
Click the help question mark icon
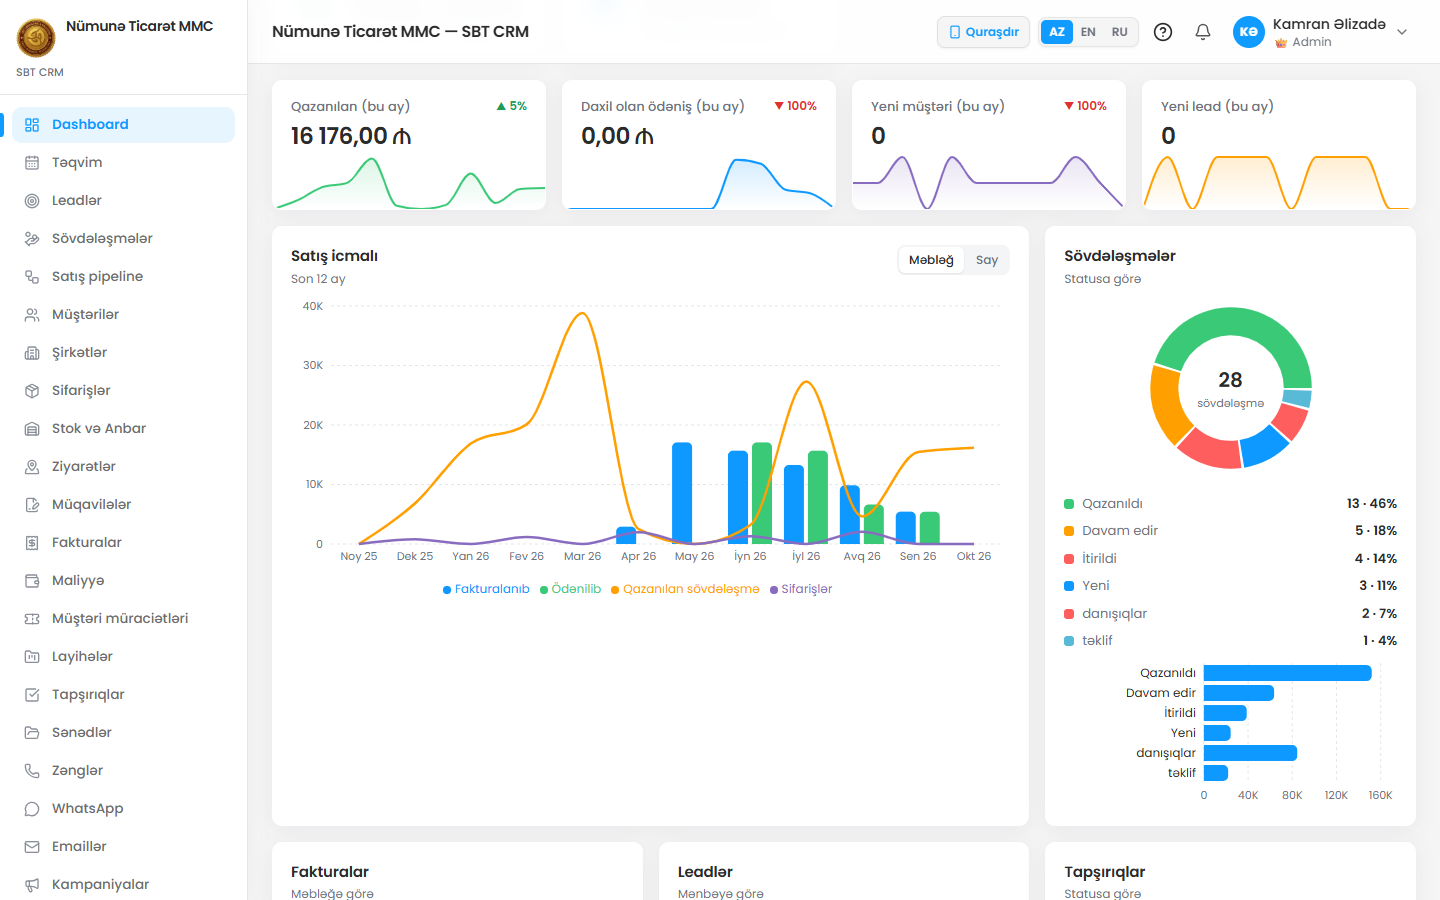pyautogui.click(x=1163, y=32)
